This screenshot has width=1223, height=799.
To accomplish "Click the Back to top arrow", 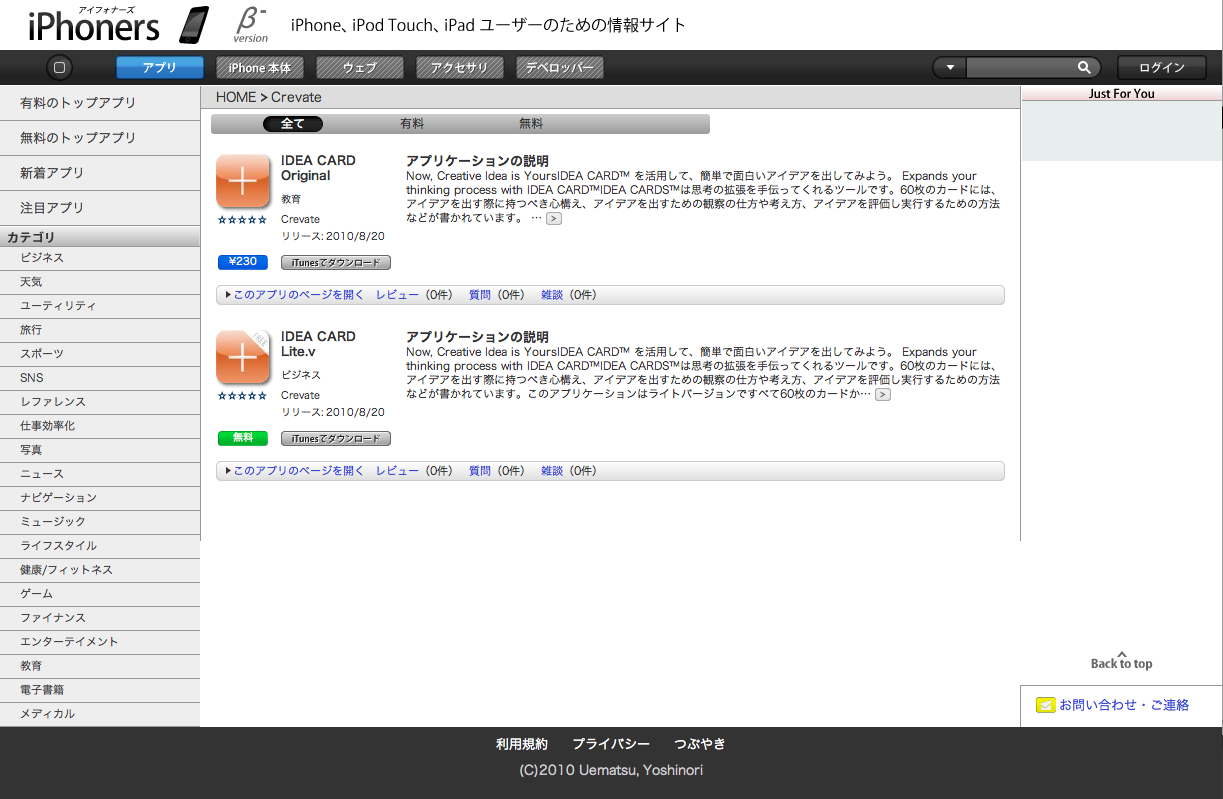I will pyautogui.click(x=1121, y=660).
